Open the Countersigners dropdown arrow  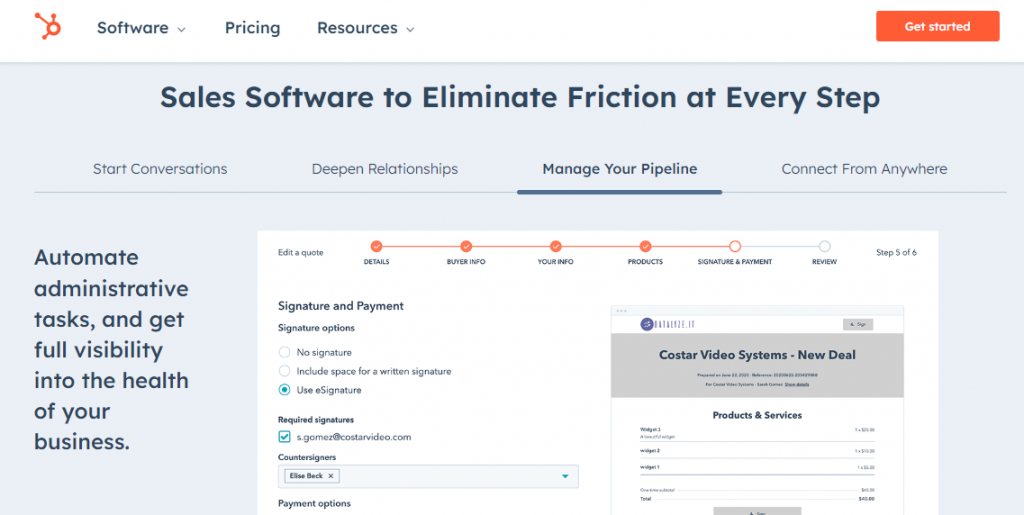coord(565,476)
